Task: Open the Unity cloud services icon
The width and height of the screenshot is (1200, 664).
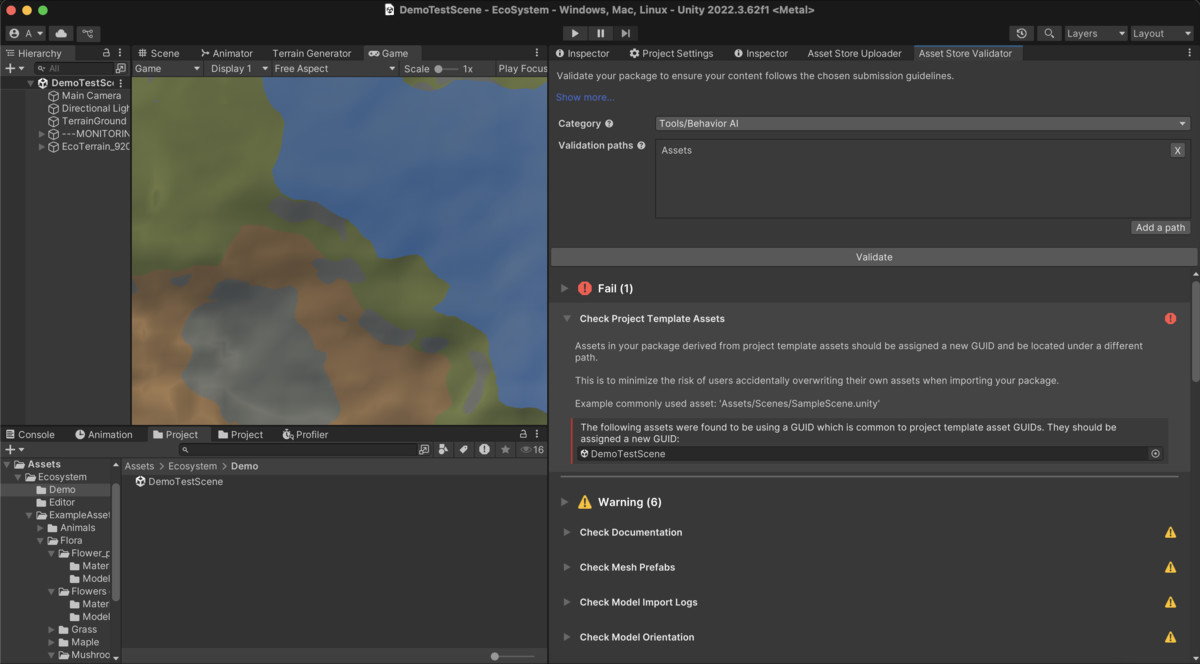Action: (x=60, y=33)
